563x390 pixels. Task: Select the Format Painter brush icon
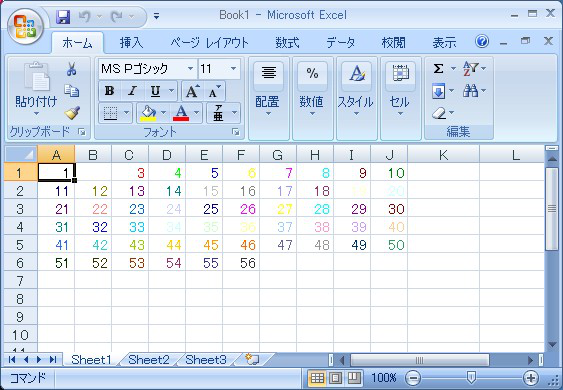click(x=72, y=113)
